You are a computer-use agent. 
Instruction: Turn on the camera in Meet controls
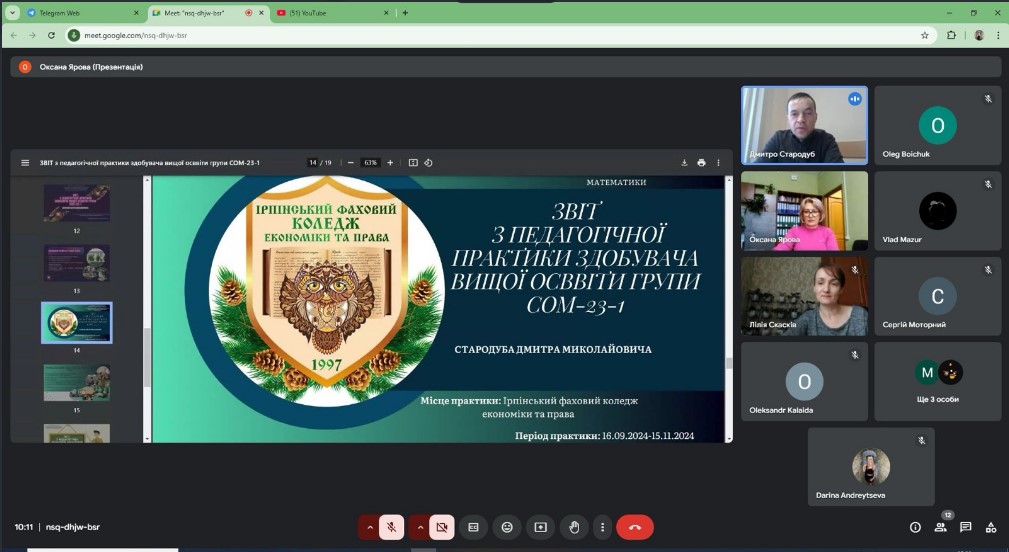[441, 527]
